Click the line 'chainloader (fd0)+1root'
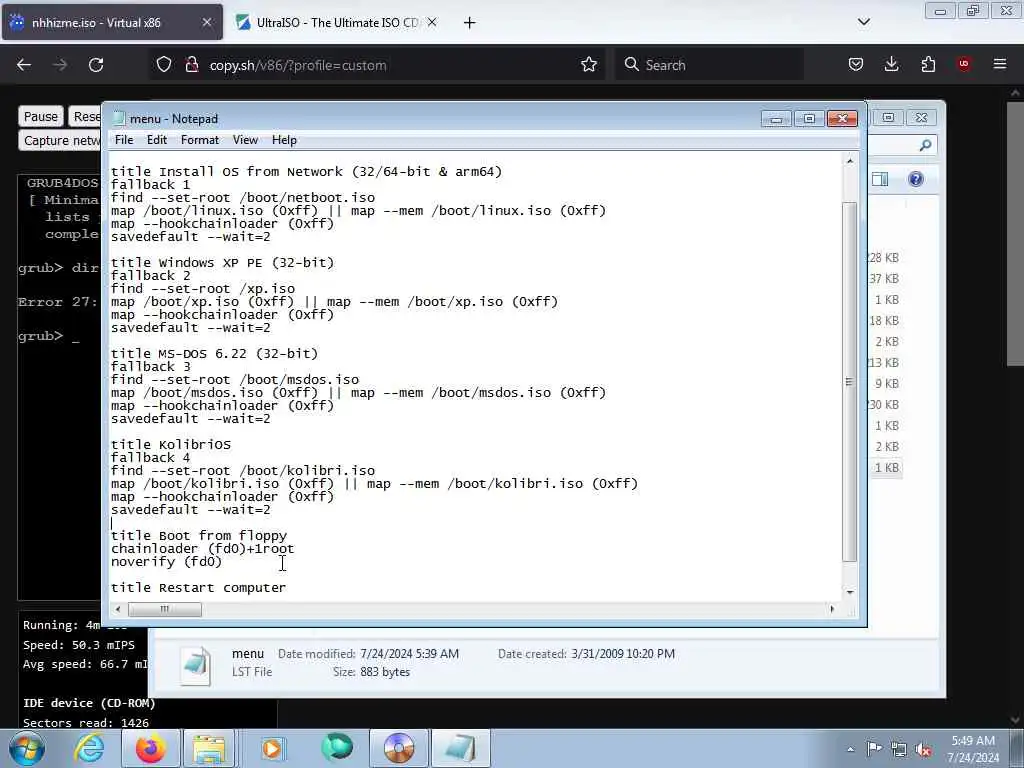Screen dimensions: 1024x768 [202, 549]
